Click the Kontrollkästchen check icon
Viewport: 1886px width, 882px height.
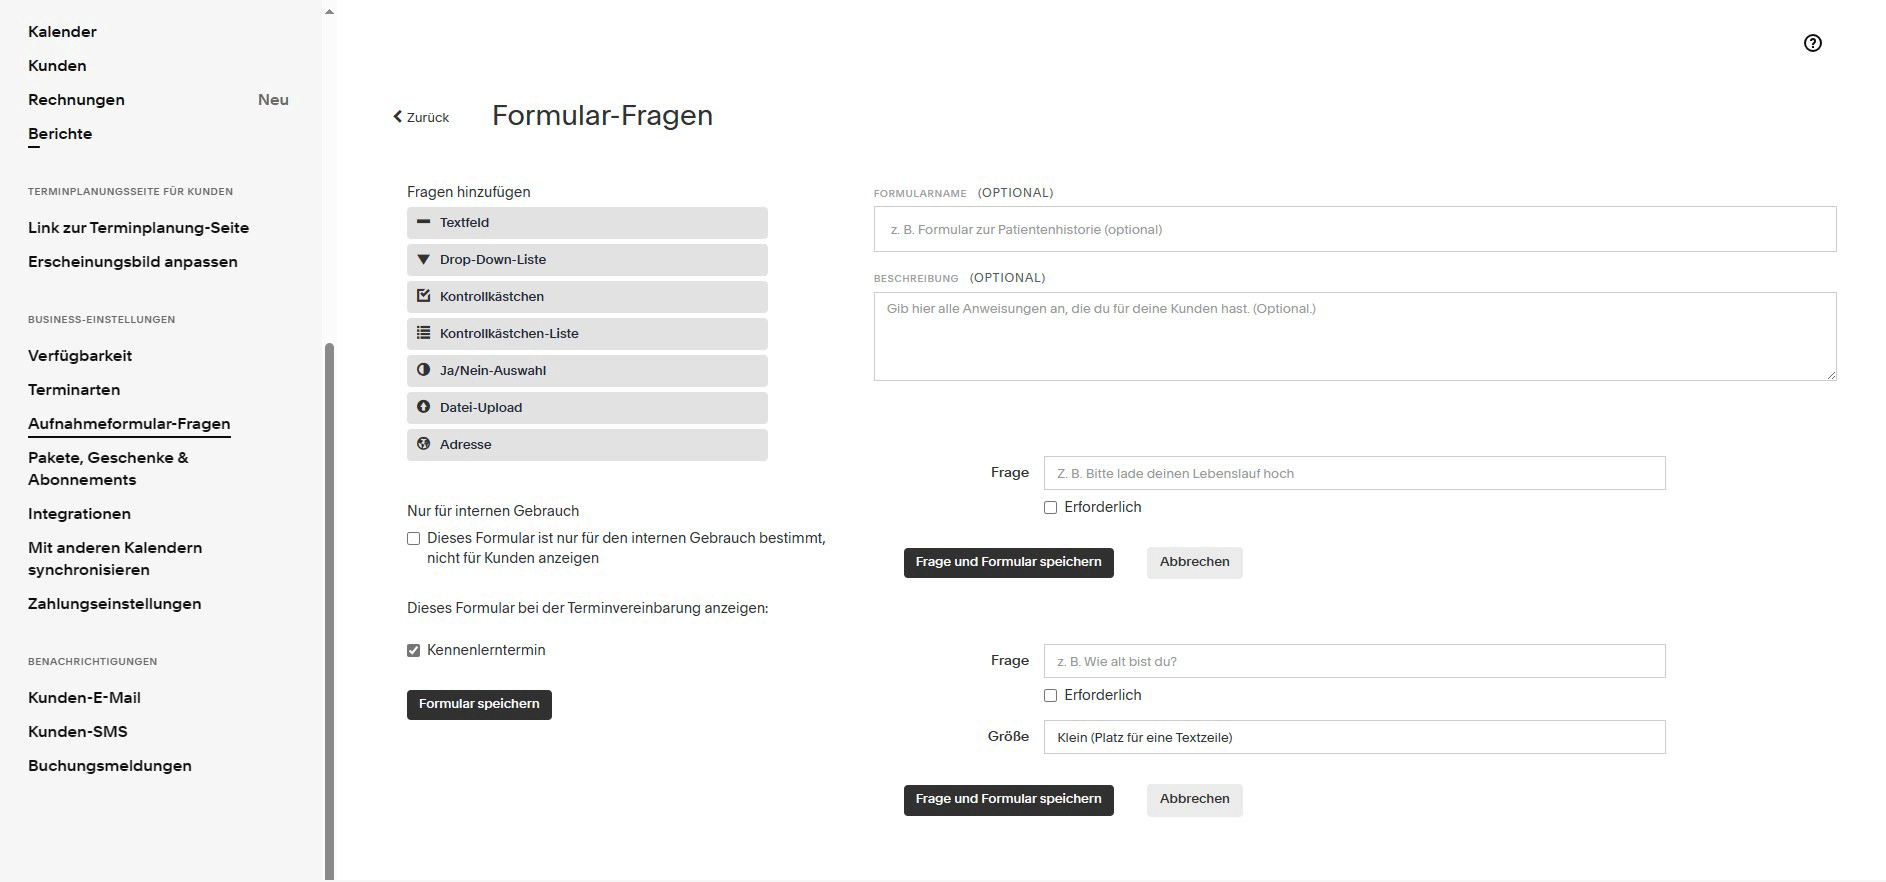423,296
